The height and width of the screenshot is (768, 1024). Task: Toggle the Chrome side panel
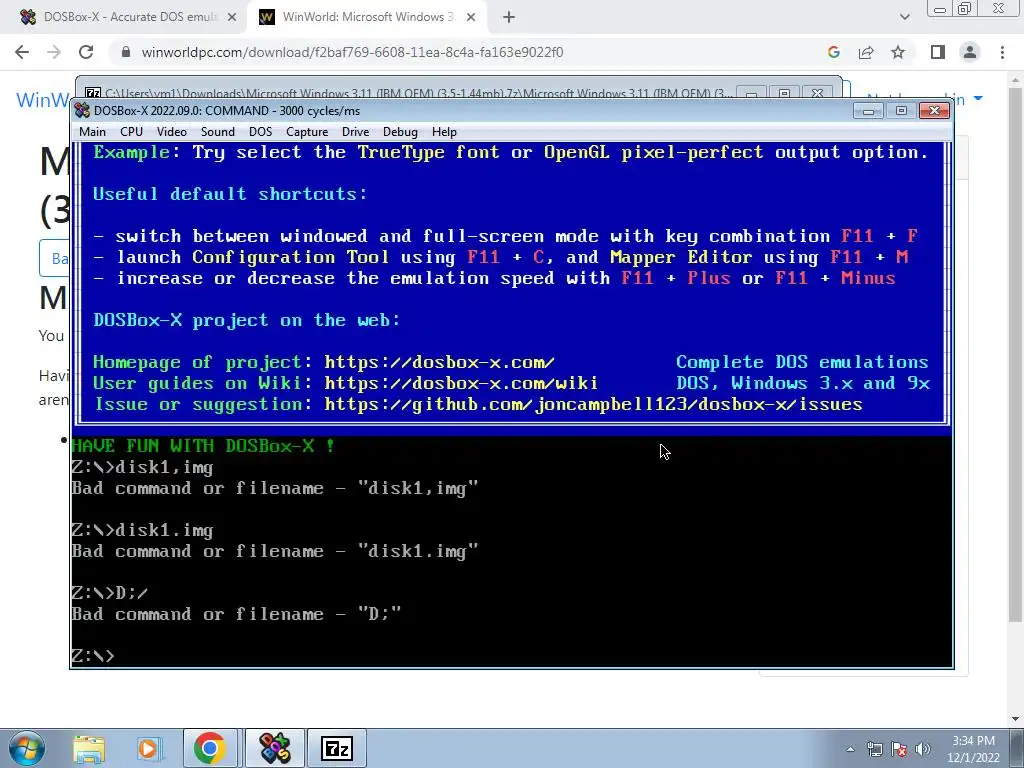click(938, 52)
